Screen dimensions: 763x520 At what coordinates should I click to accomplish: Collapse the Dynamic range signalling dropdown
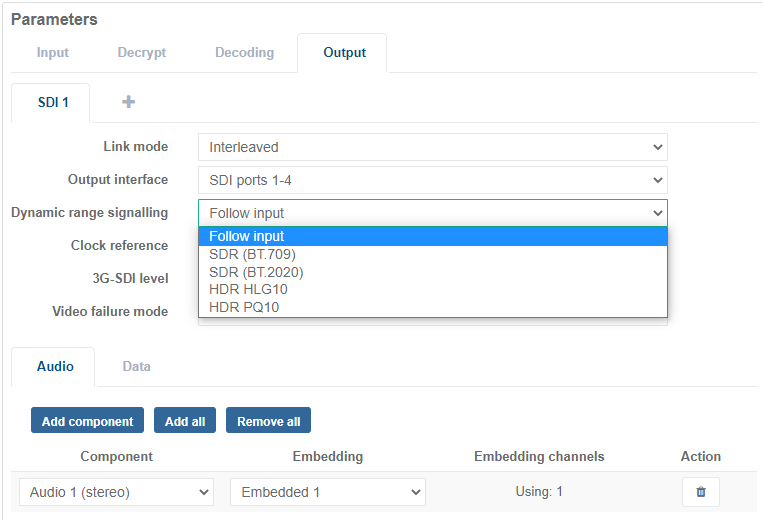pyautogui.click(x=432, y=213)
